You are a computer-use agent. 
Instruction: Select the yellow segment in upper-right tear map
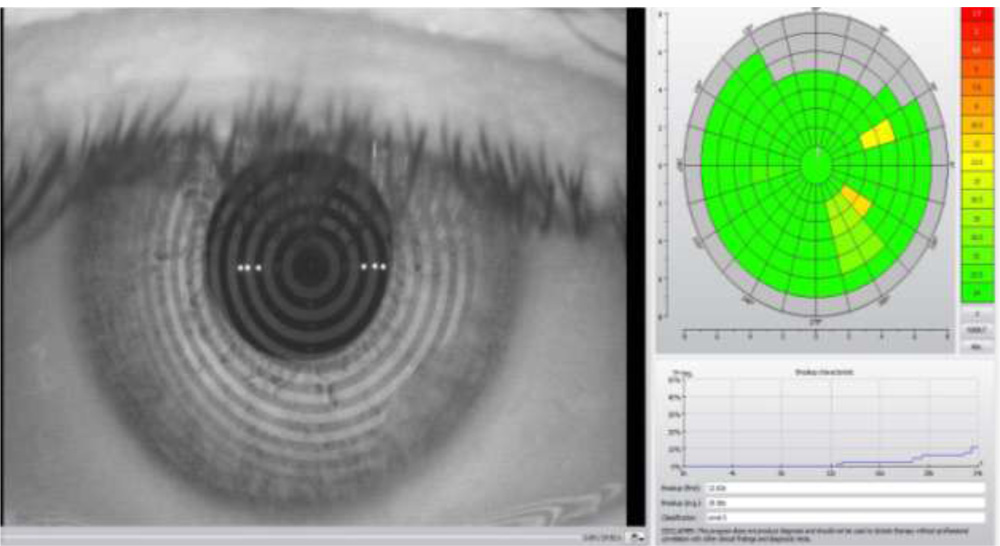pyautogui.click(x=878, y=133)
